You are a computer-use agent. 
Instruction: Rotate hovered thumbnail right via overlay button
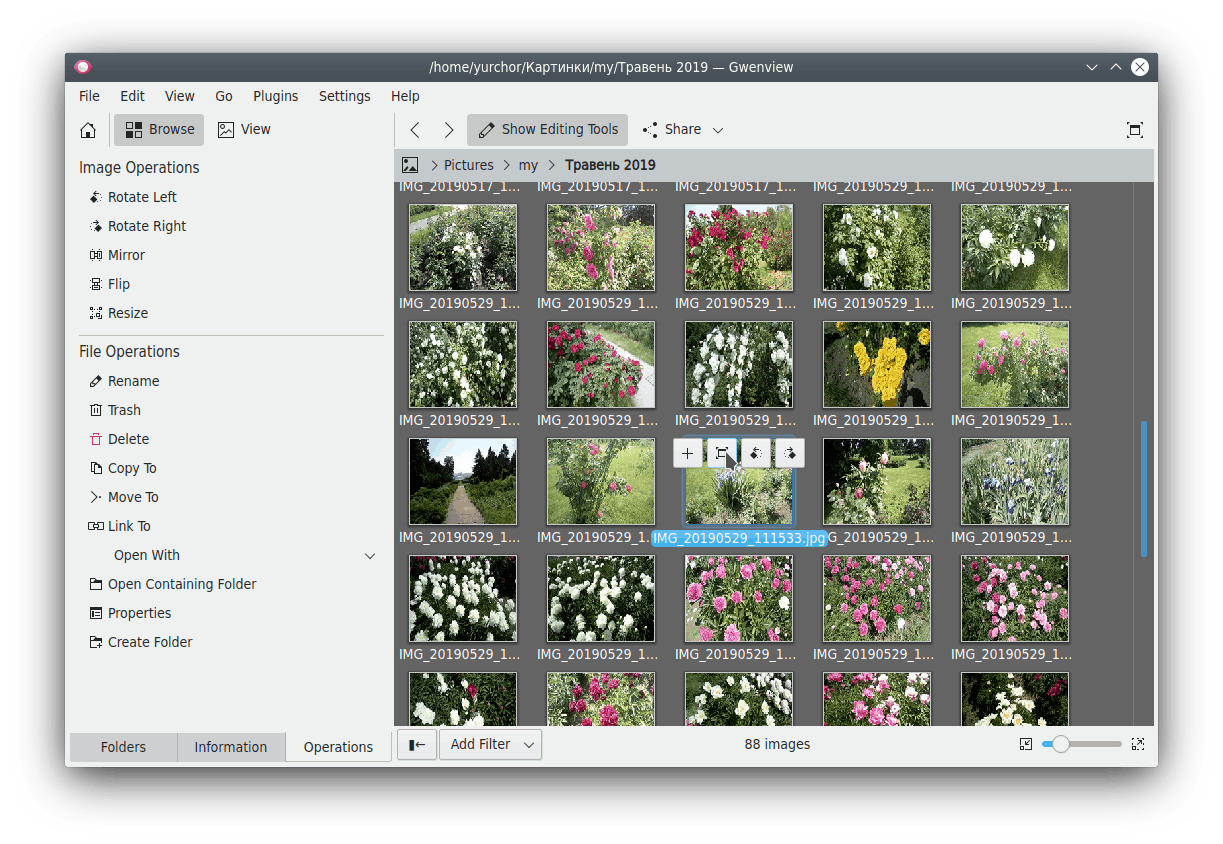click(x=789, y=454)
